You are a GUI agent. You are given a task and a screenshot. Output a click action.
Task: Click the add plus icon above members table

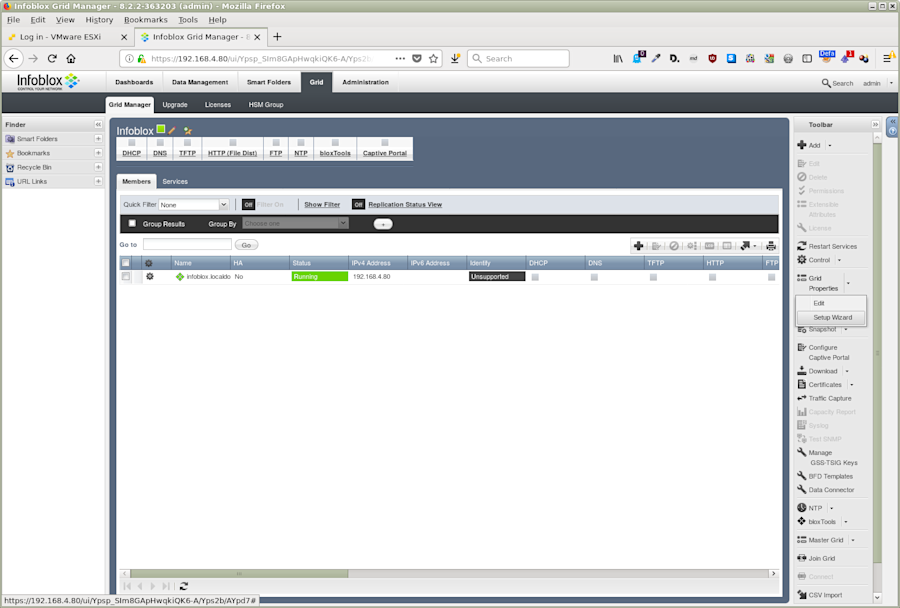tap(638, 246)
